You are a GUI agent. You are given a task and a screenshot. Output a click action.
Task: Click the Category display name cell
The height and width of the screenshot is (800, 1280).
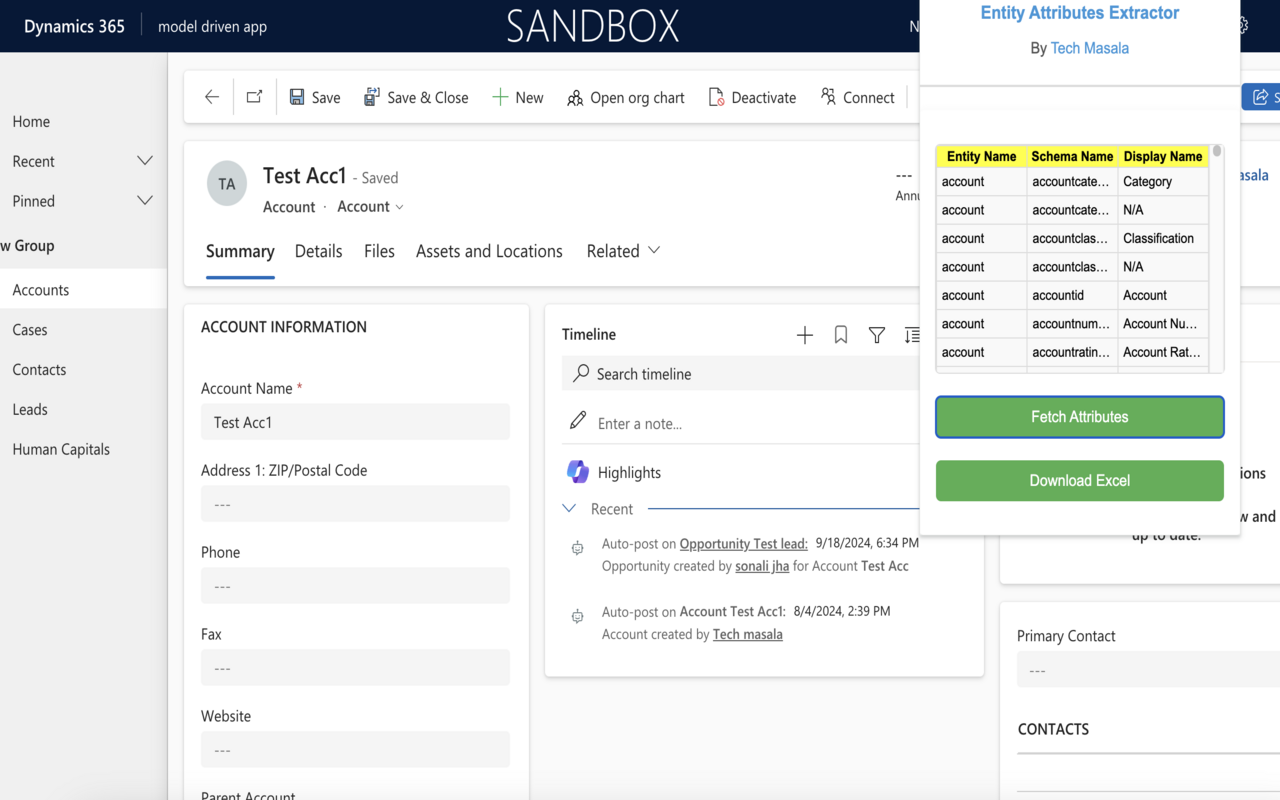click(x=1163, y=181)
